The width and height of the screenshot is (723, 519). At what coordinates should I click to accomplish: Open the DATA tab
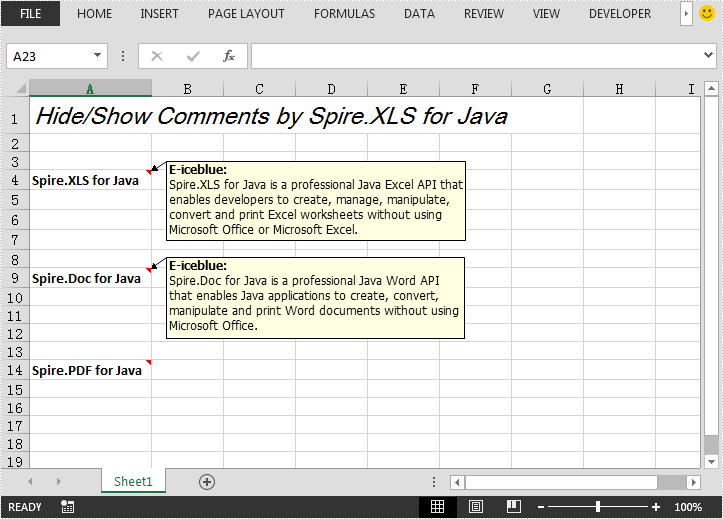419,14
